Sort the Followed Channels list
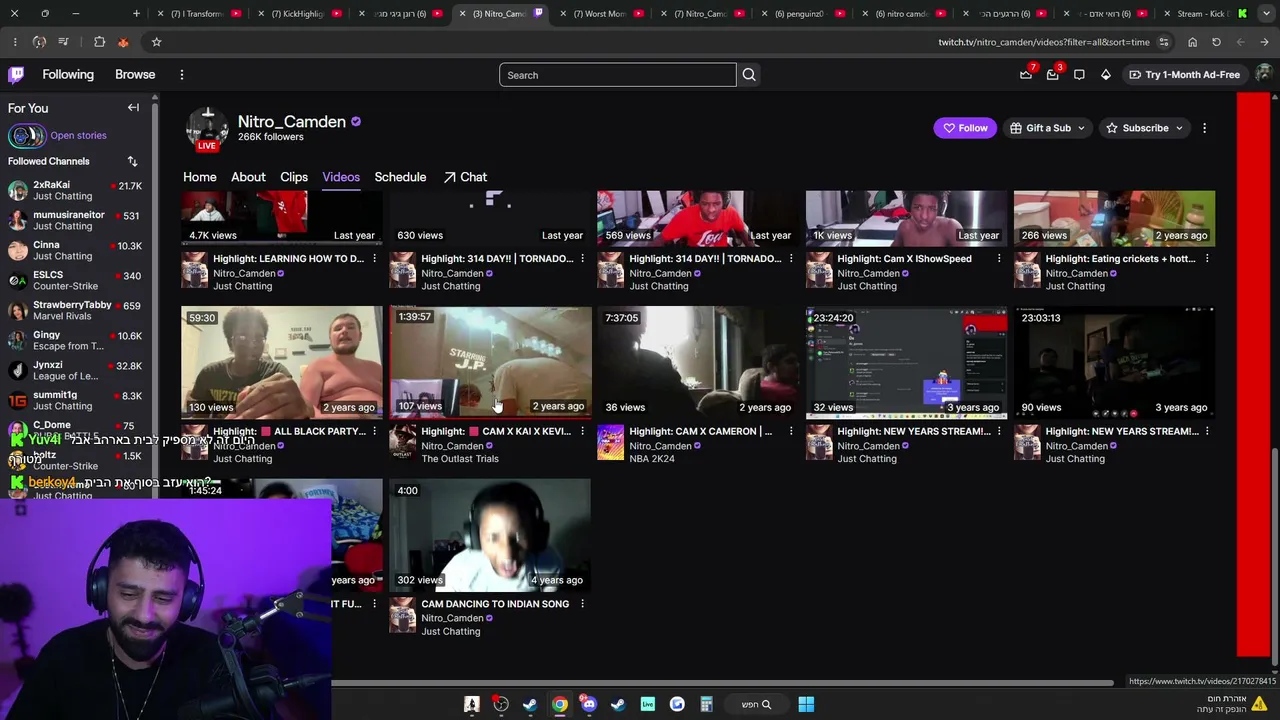1280x720 pixels. tap(132, 161)
